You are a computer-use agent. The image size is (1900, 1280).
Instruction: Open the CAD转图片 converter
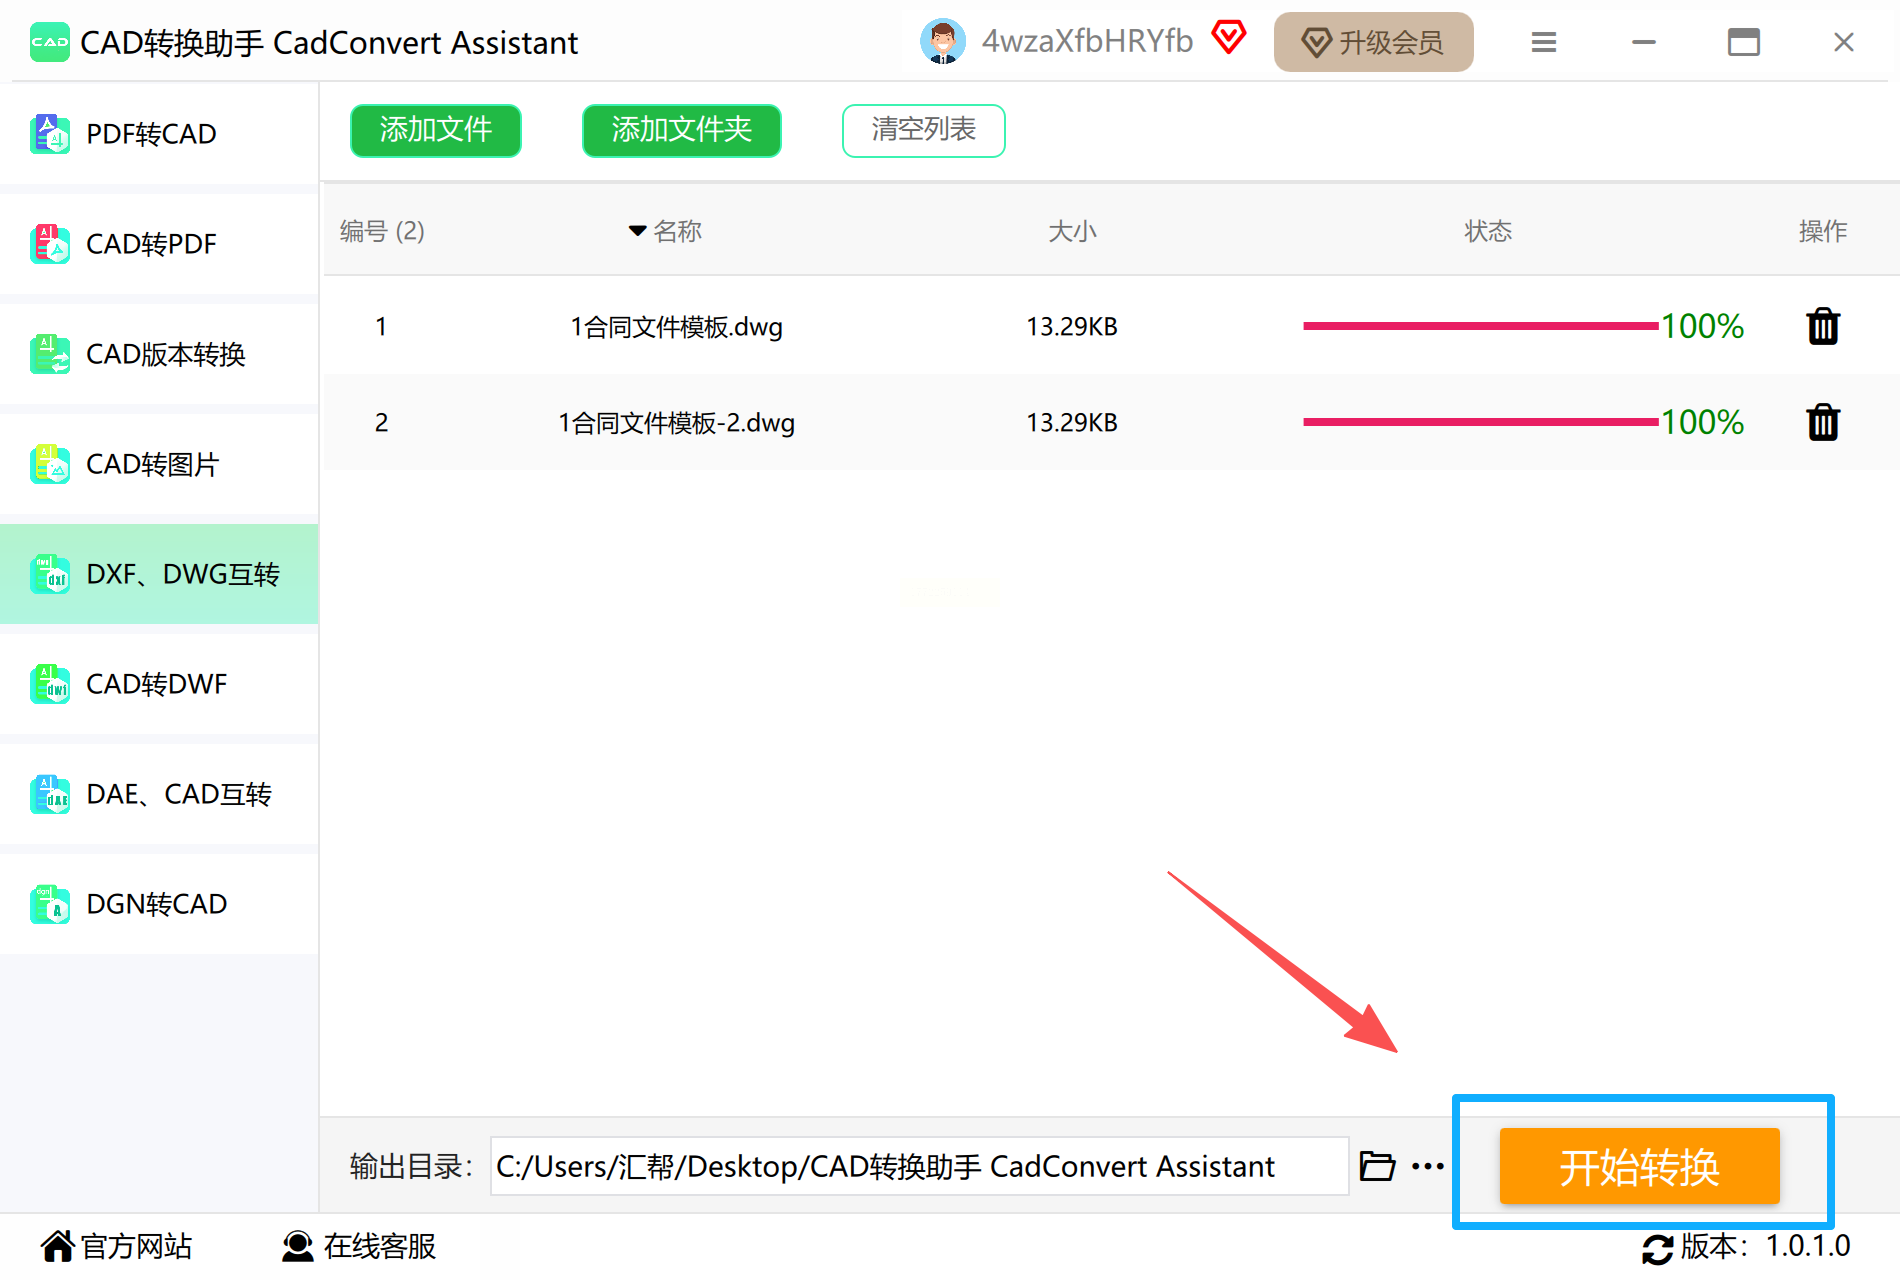coord(159,464)
